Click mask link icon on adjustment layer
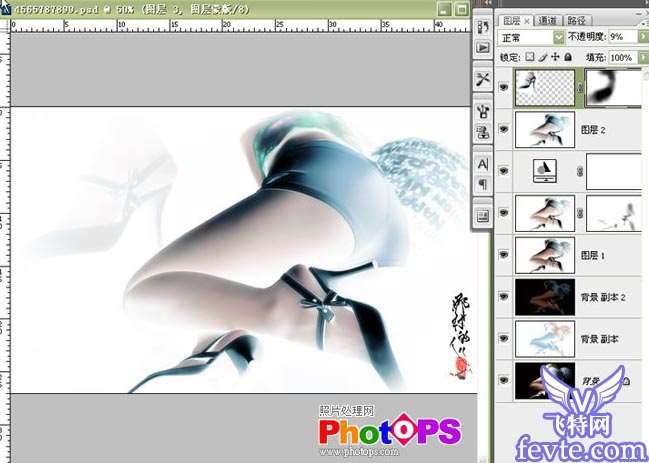The height and width of the screenshot is (463, 649). pyautogui.click(x=580, y=171)
